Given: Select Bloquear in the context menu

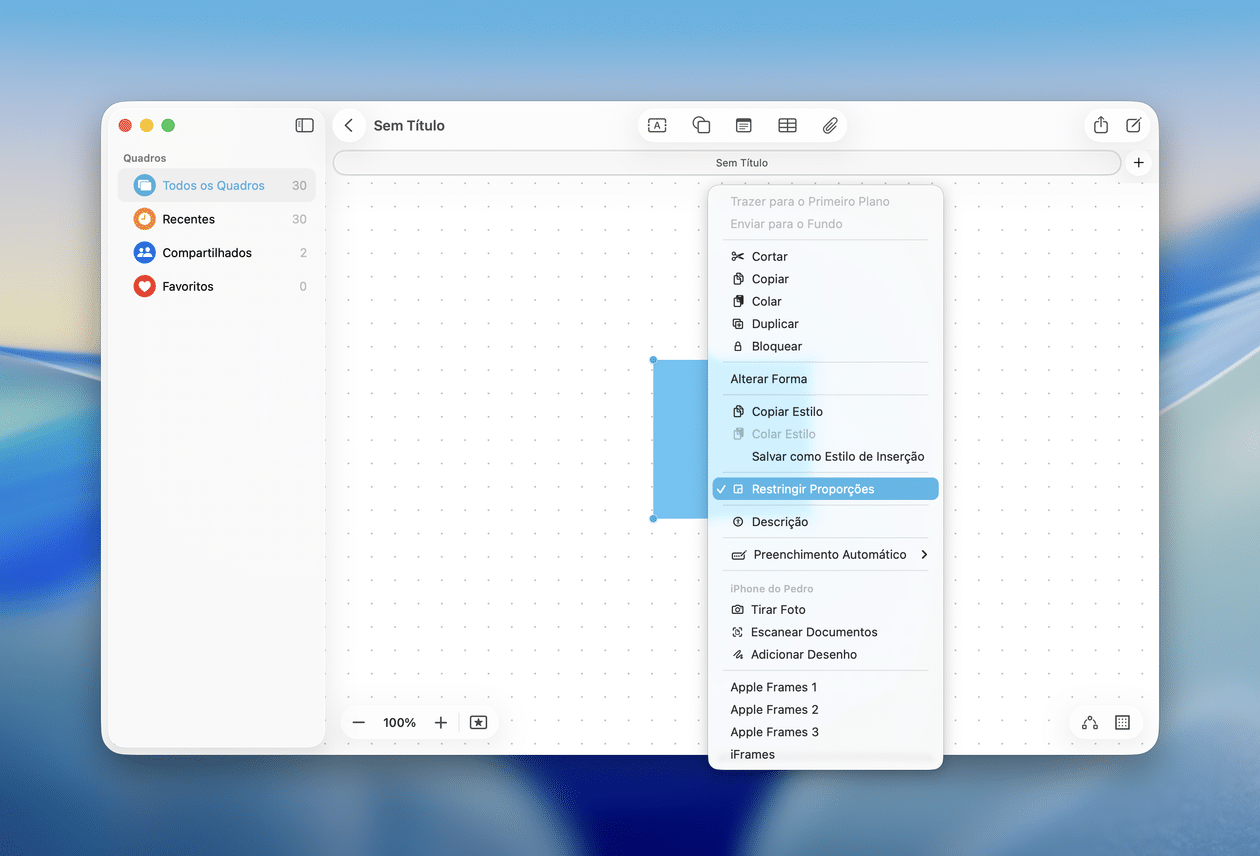Looking at the screenshot, I should point(776,347).
